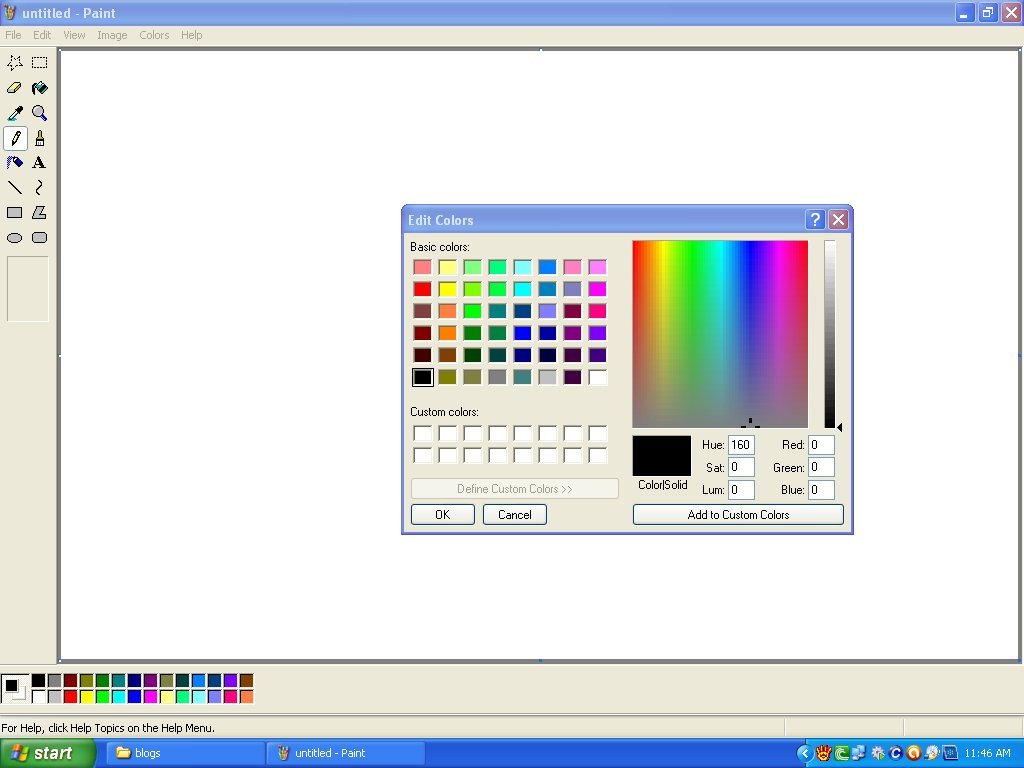The image size is (1024, 768).
Task: Select the Airbrush tool
Action: (14, 163)
